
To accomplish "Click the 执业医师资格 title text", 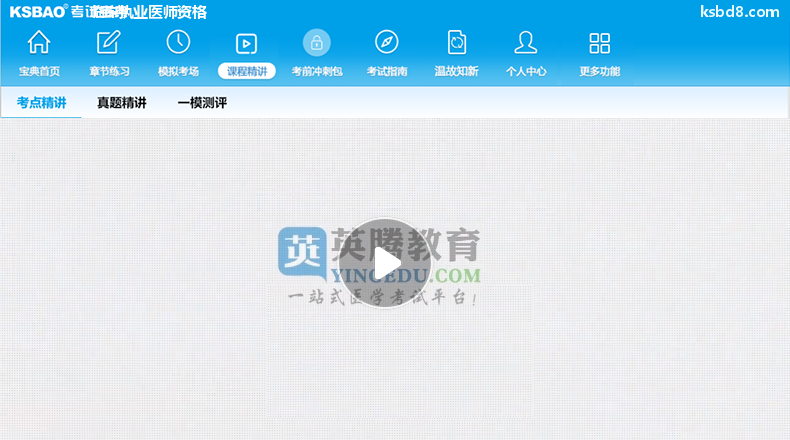I will 162,12.
